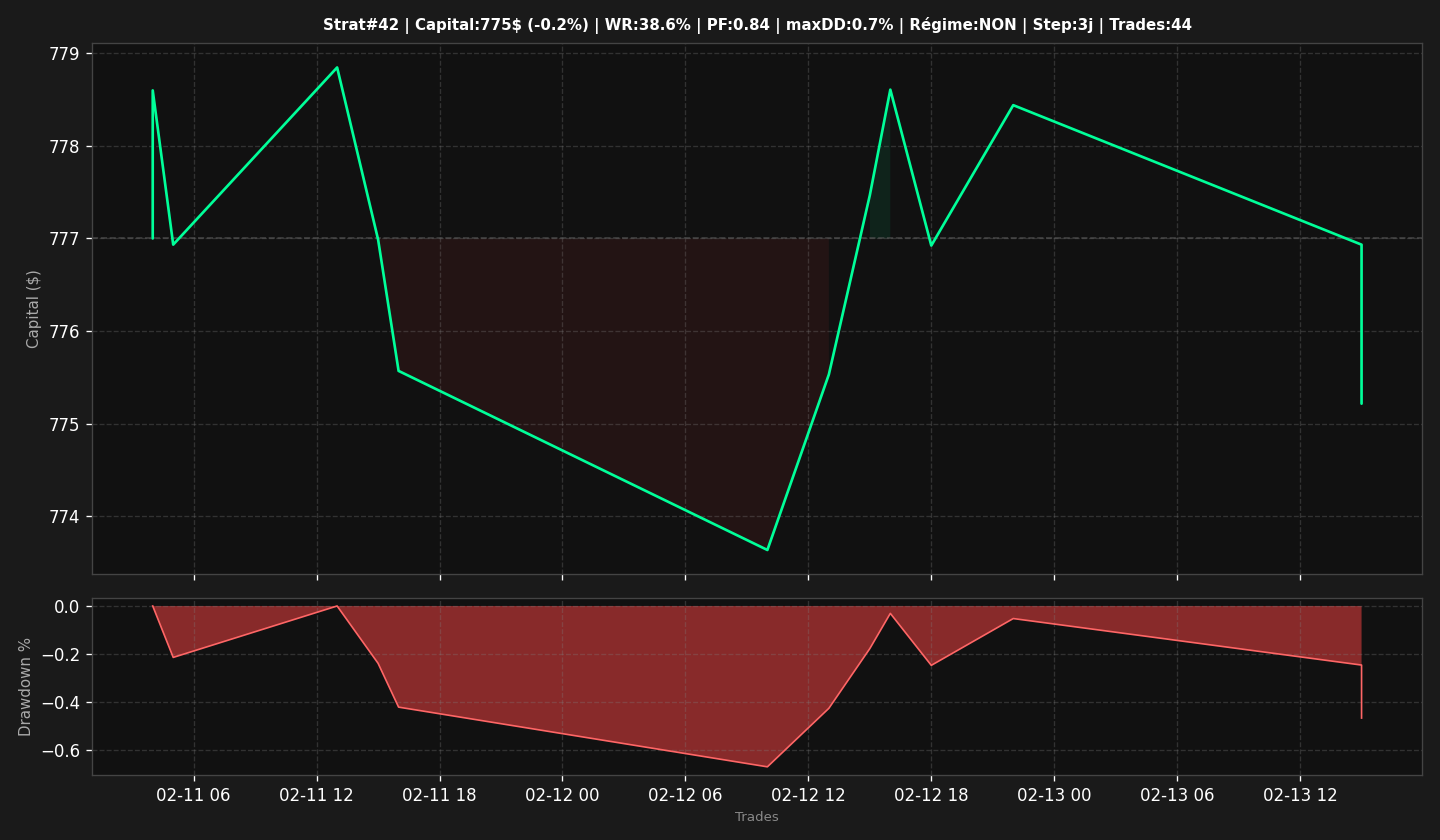Click the 02-12 18 date tick label
The width and height of the screenshot is (1440, 840).
(931, 795)
